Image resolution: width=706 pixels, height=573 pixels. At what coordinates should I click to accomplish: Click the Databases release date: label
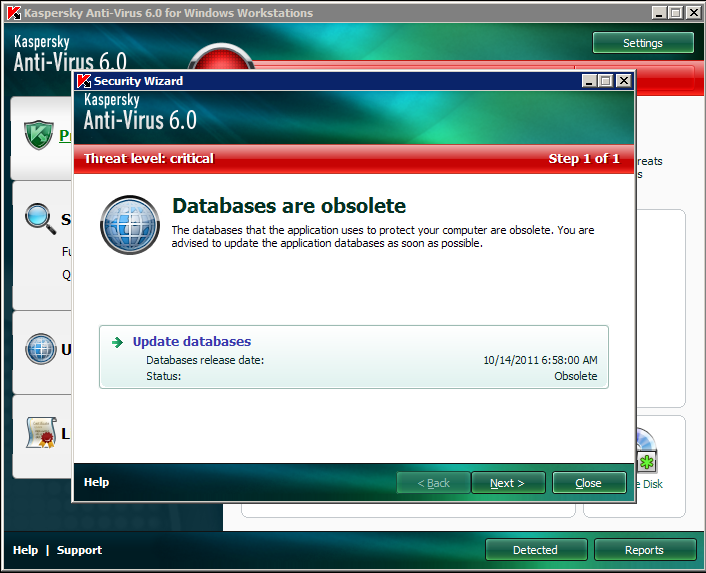click(x=205, y=360)
